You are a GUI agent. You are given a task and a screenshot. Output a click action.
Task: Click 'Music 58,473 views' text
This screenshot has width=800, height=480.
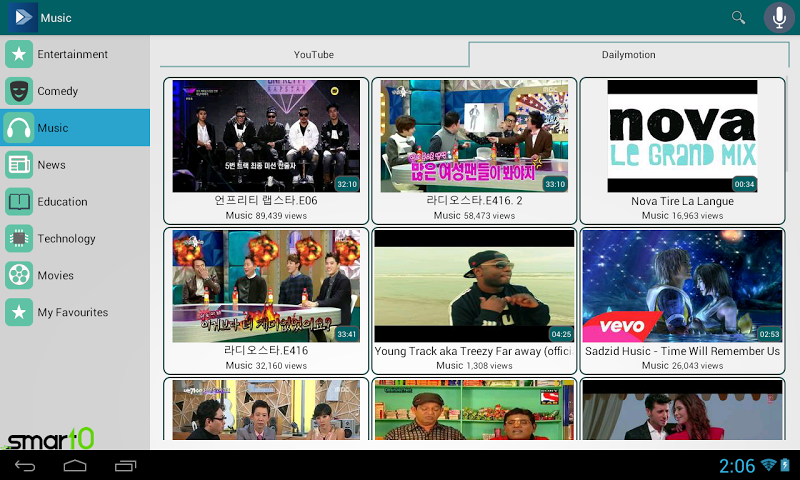pos(474,215)
